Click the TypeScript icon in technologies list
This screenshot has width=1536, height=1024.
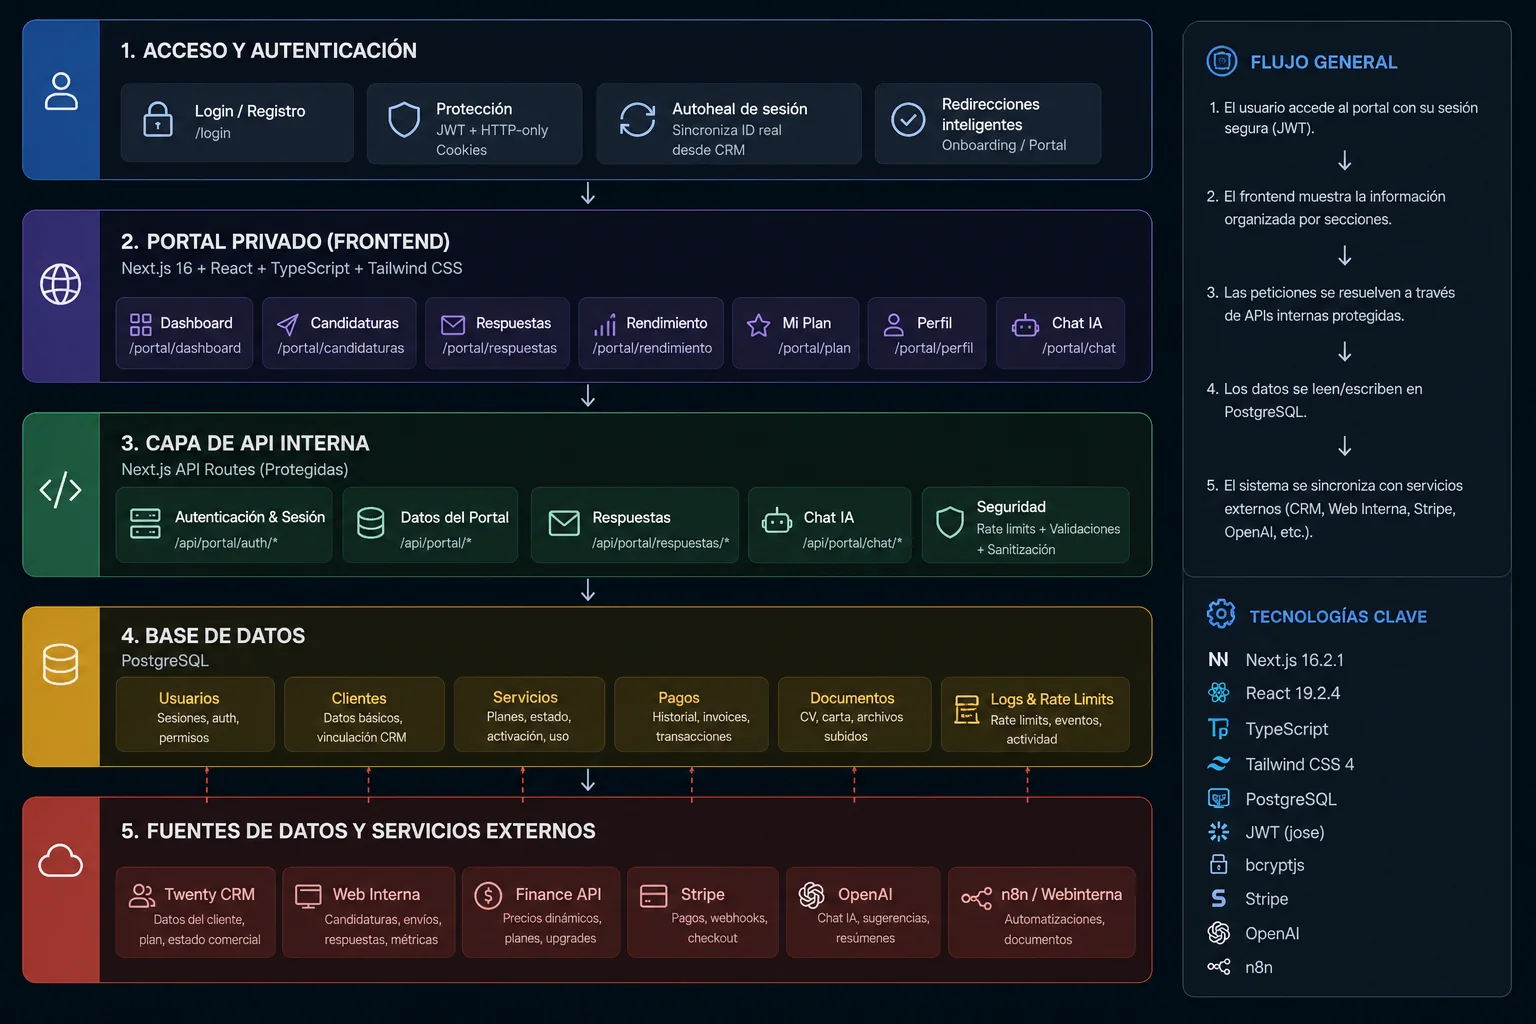coord(1218,728)
